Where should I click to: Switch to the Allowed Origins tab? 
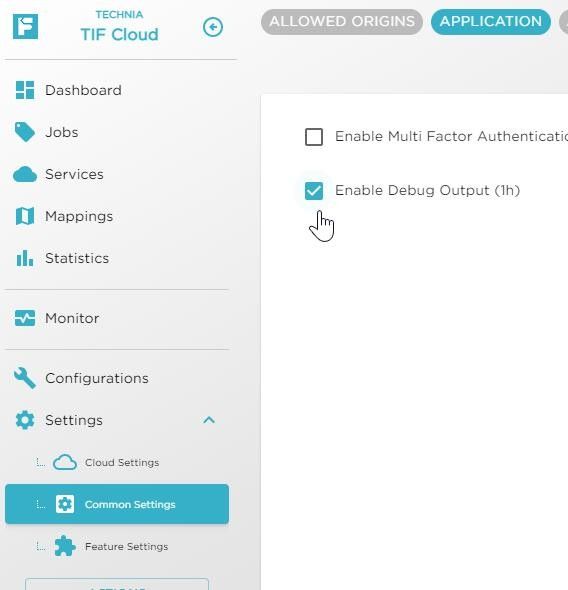[x=342, y=22]
